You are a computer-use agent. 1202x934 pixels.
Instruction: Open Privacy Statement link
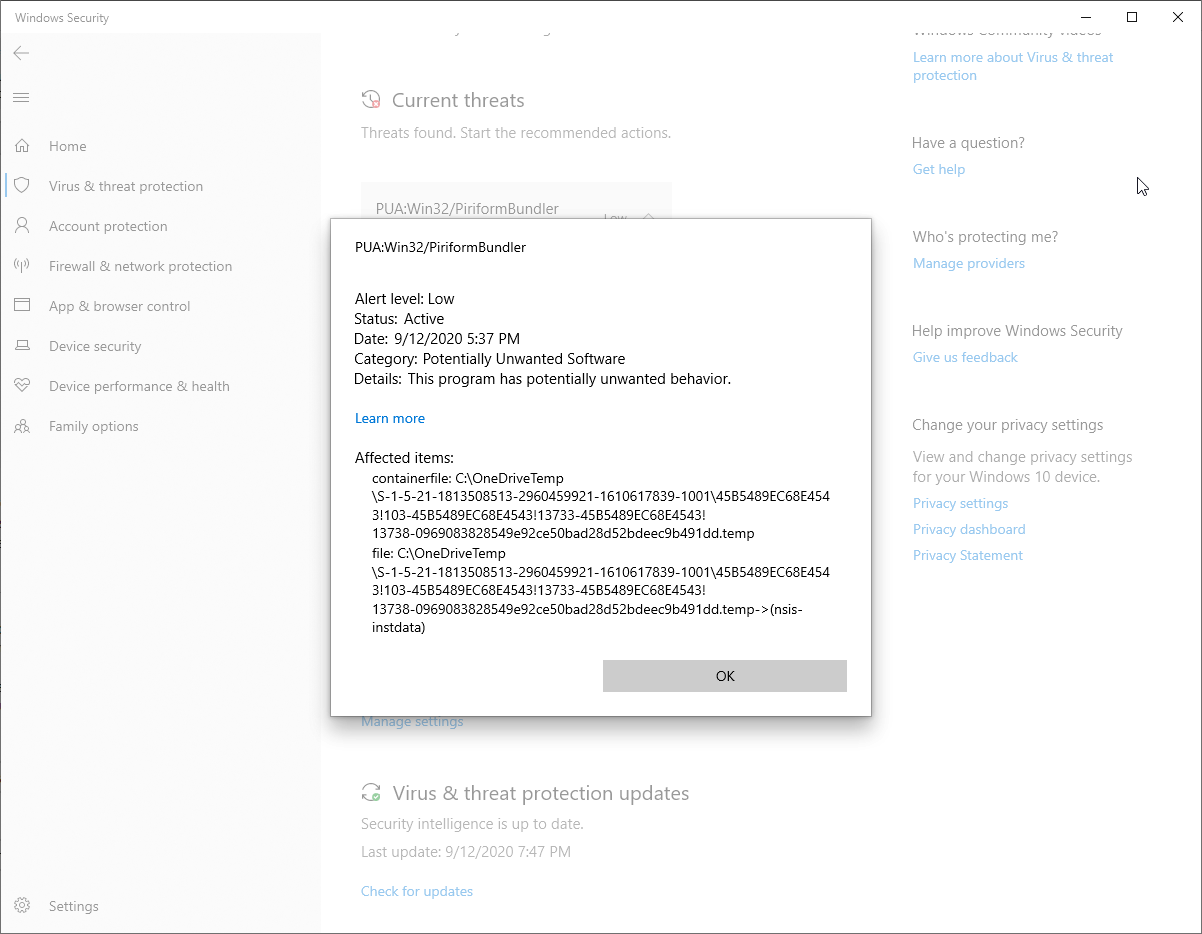(x=968, y=555)
